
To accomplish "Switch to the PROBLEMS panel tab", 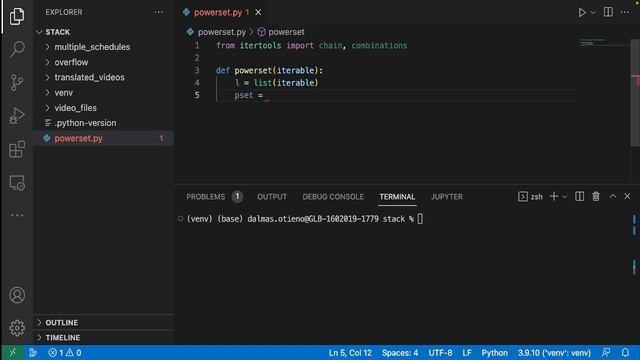I will tap(206, 197).
